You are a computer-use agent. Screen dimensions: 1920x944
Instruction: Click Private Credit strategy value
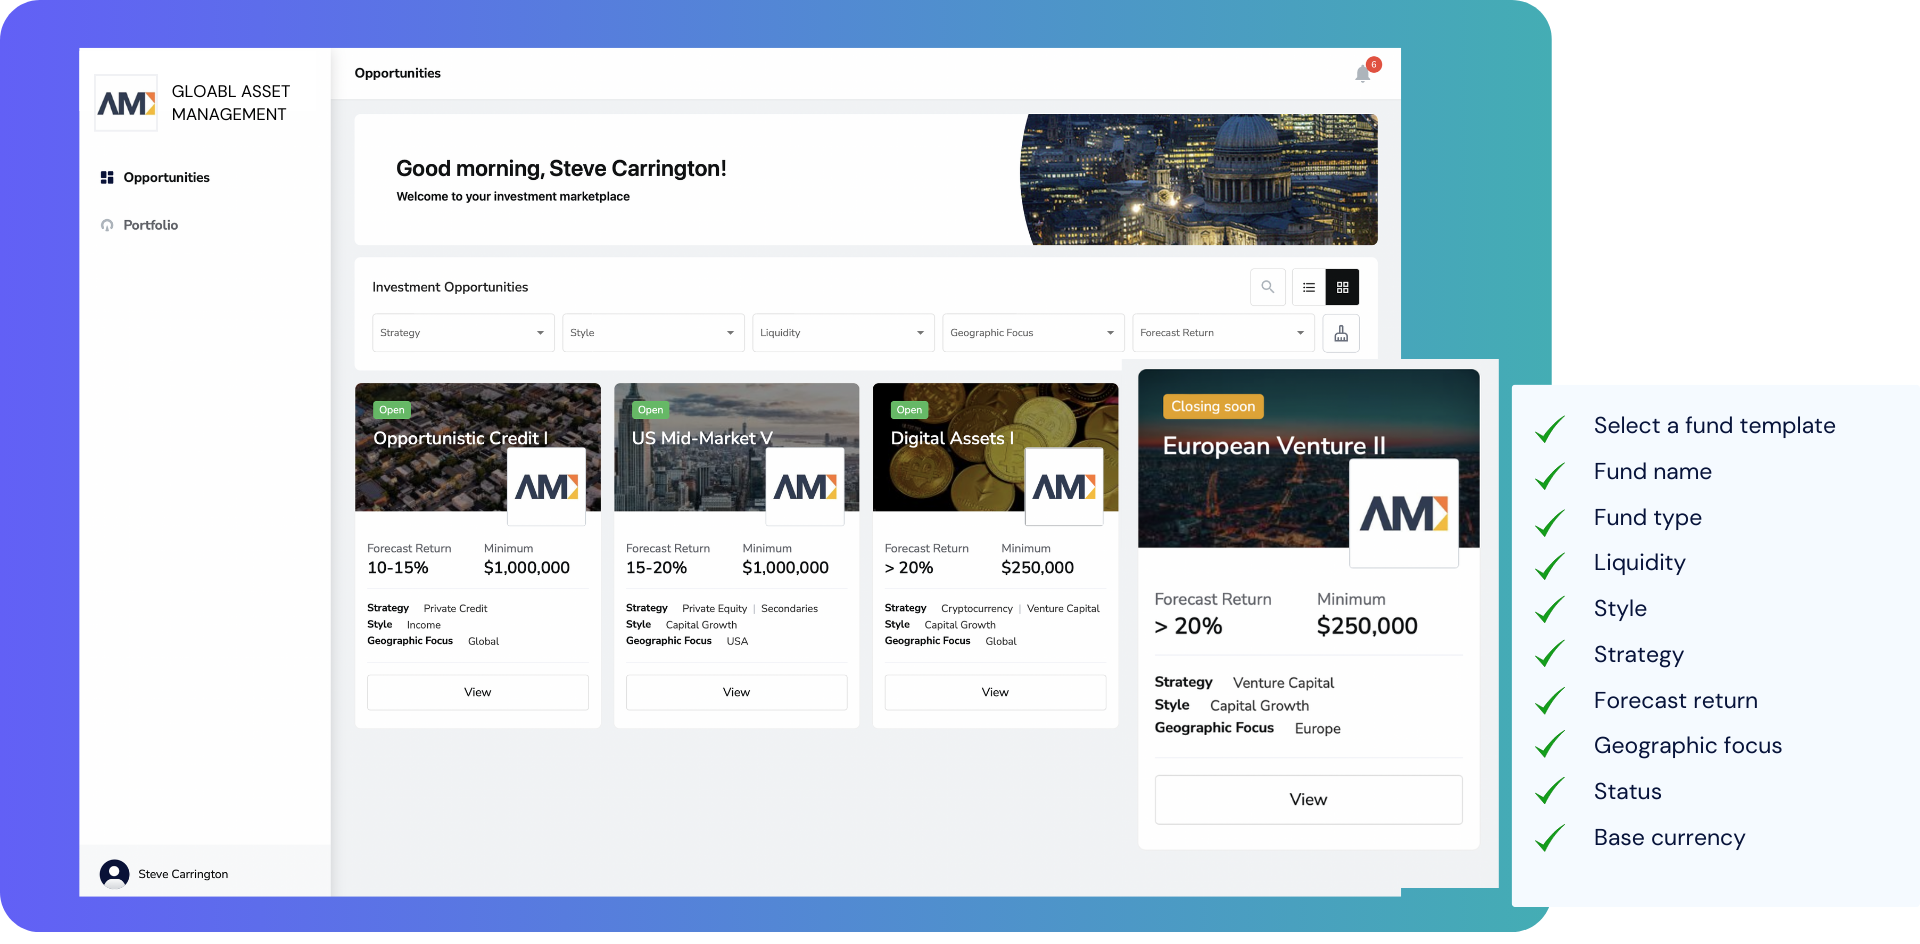click(x=455, y=608)
